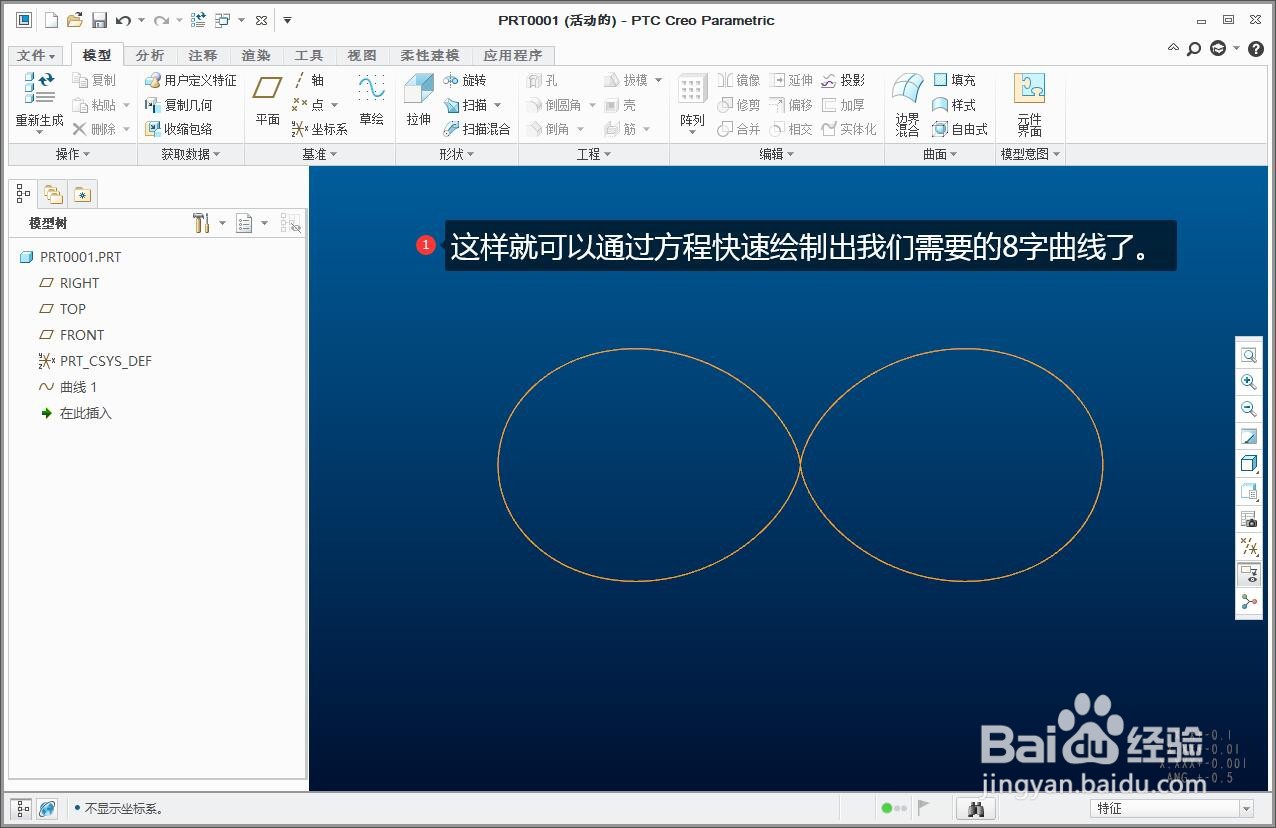Click the 扫描混合 swept blend tool
The height and width of the screenshot is (828, 1276).
[477, 129]
